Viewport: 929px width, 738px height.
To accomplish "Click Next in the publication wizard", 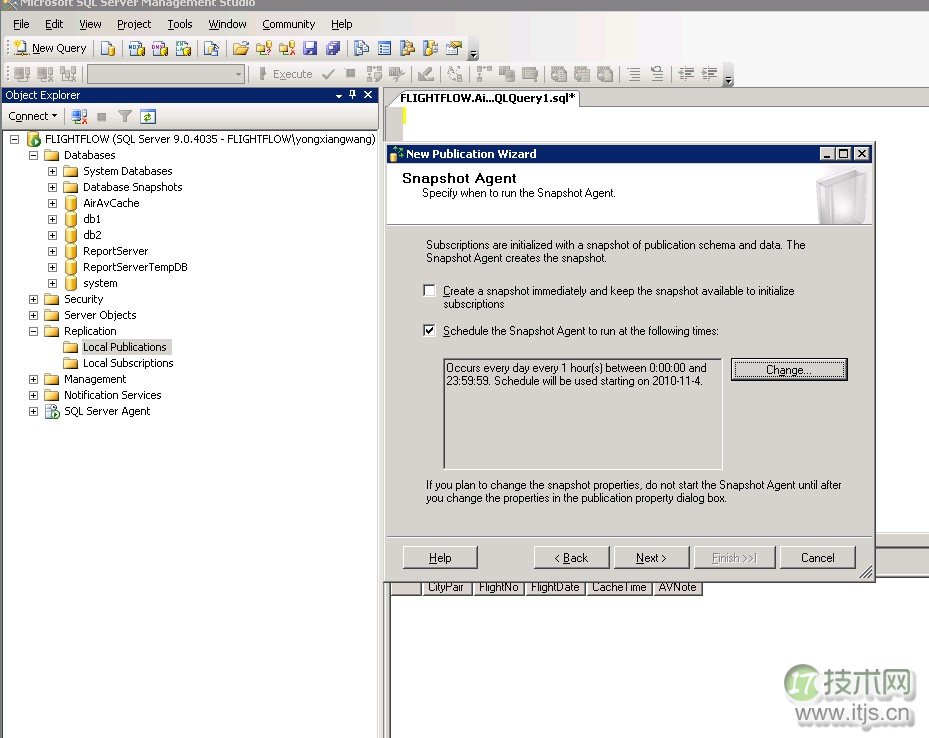I will pyautogui.click(x=651, y=558).
